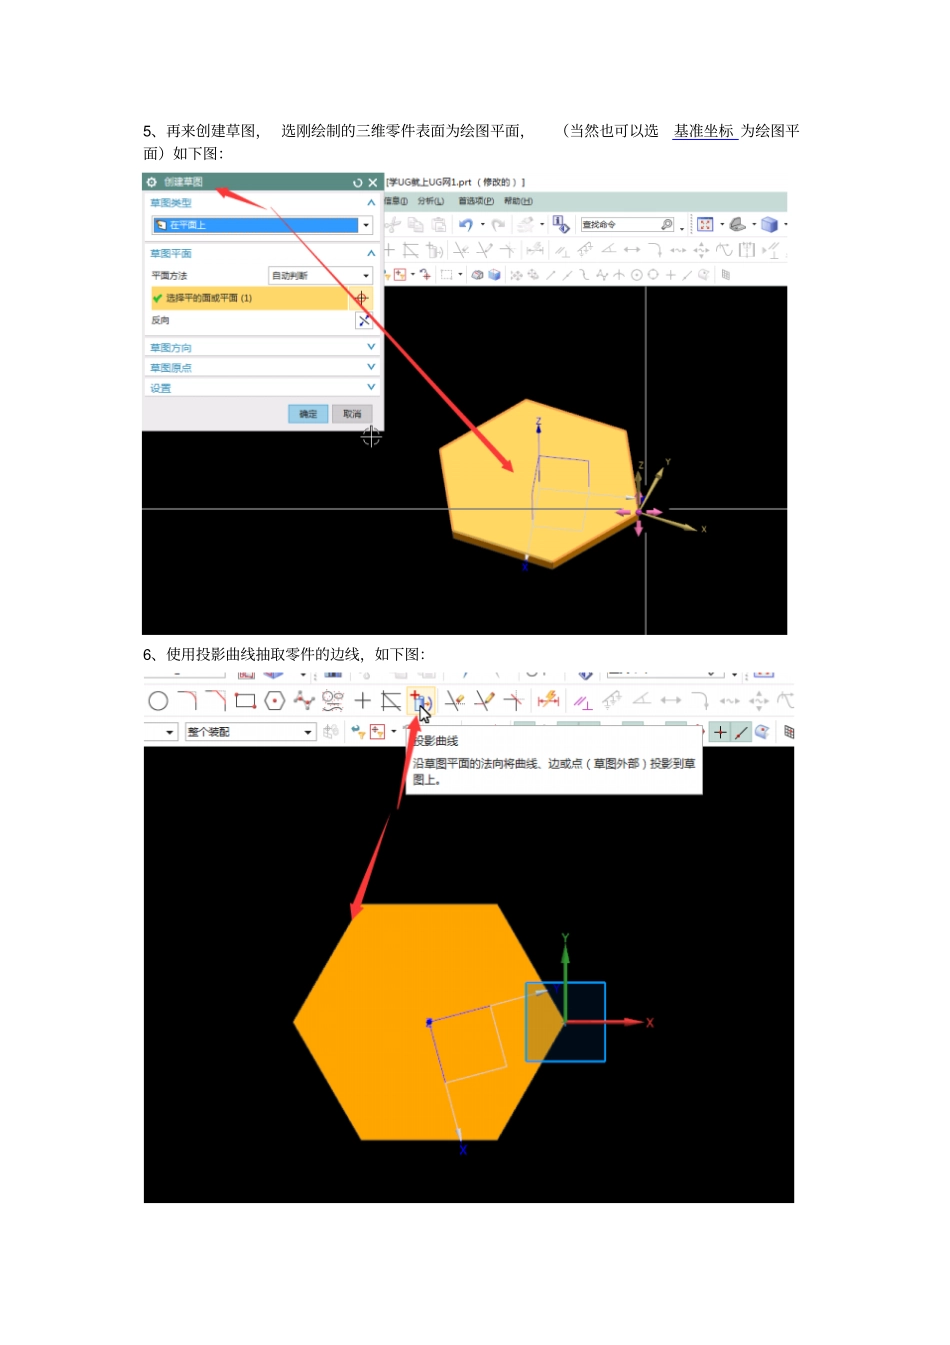Reset the 创建草图 dialog with the reset icon
This screenshot has width=950, height=1345.
pyautogui.click(x=357, y=183)
